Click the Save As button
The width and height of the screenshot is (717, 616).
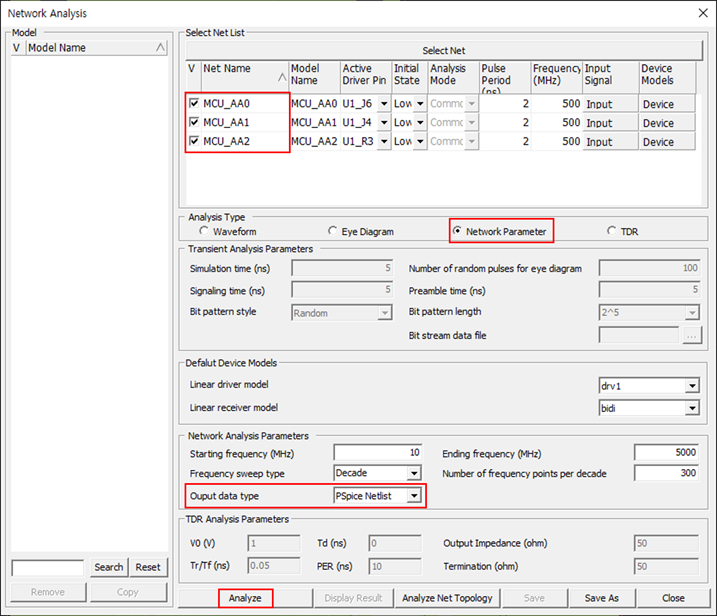point(601,598)
